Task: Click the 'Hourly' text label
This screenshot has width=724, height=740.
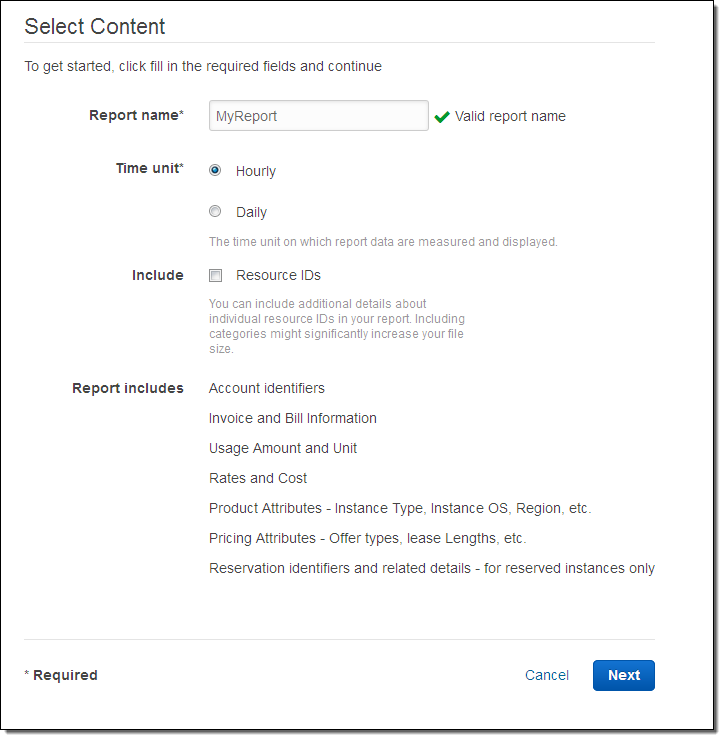Action: pyautogui.click(x=256, y=171)
